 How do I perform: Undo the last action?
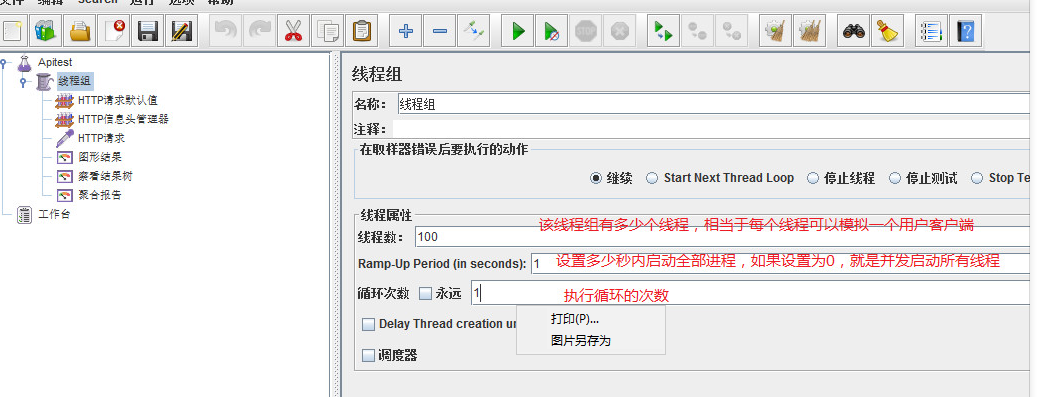(226, 31)
